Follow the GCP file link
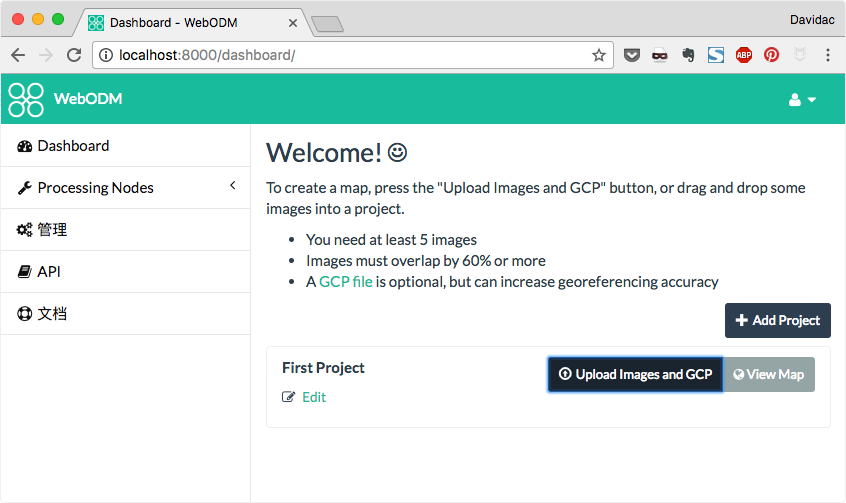The image size is (846, 503). tap(345, 282)
